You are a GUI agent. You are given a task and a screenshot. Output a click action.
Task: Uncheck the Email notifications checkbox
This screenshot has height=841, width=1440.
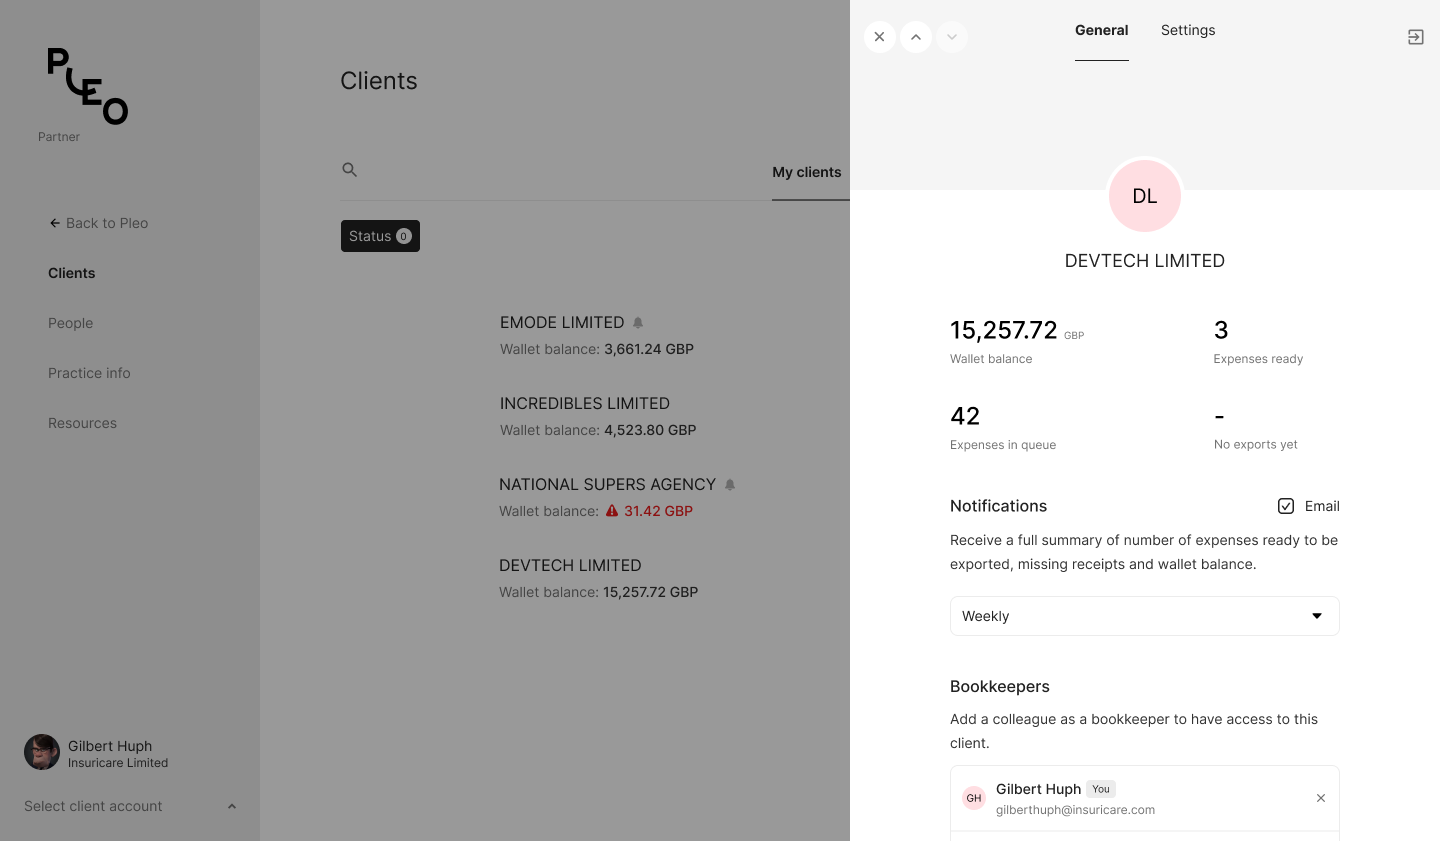click(1286, 506)
